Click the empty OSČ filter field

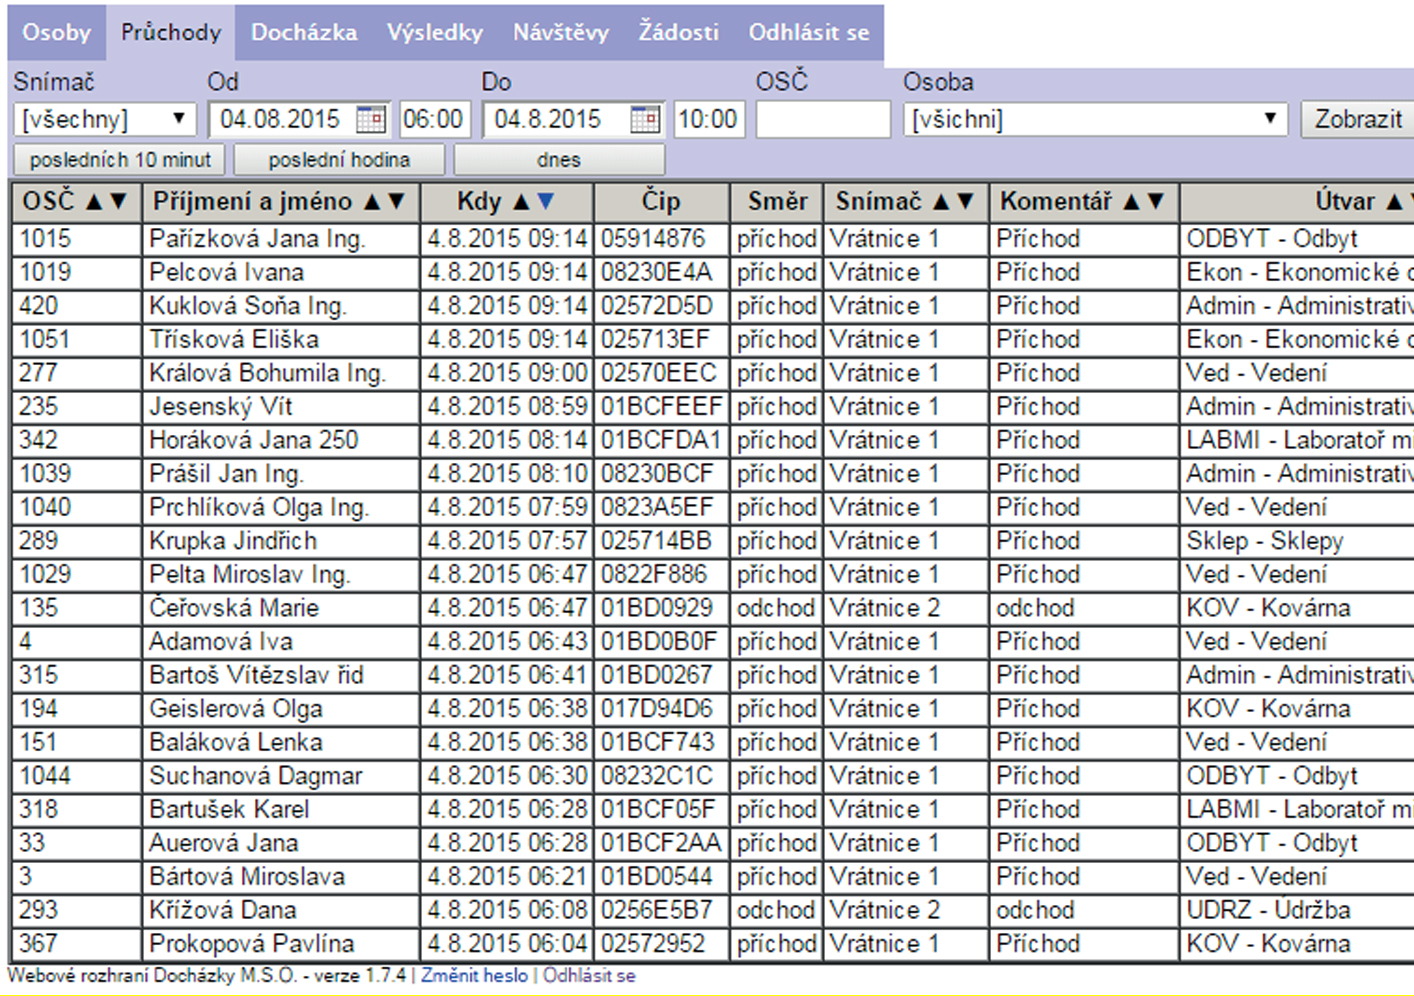pyautogui.click(x=823, y=120)
